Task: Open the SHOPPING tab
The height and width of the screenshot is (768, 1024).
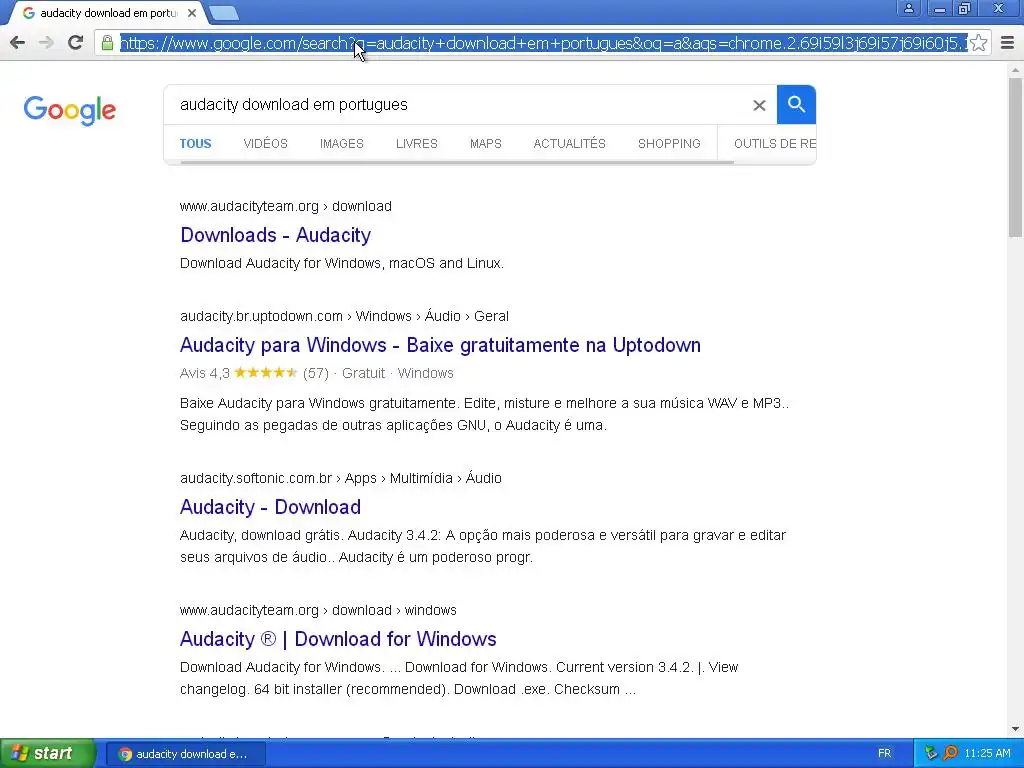Action: [x=669, y=144]
